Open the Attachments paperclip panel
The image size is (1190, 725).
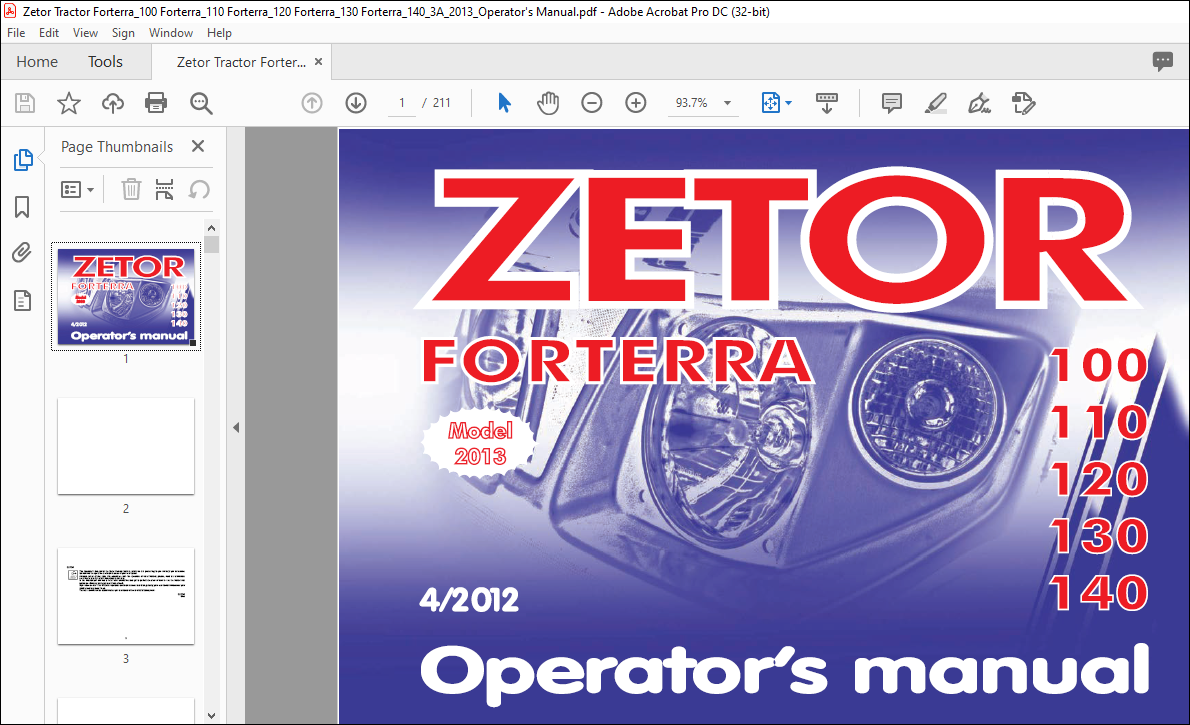[22, 252]
